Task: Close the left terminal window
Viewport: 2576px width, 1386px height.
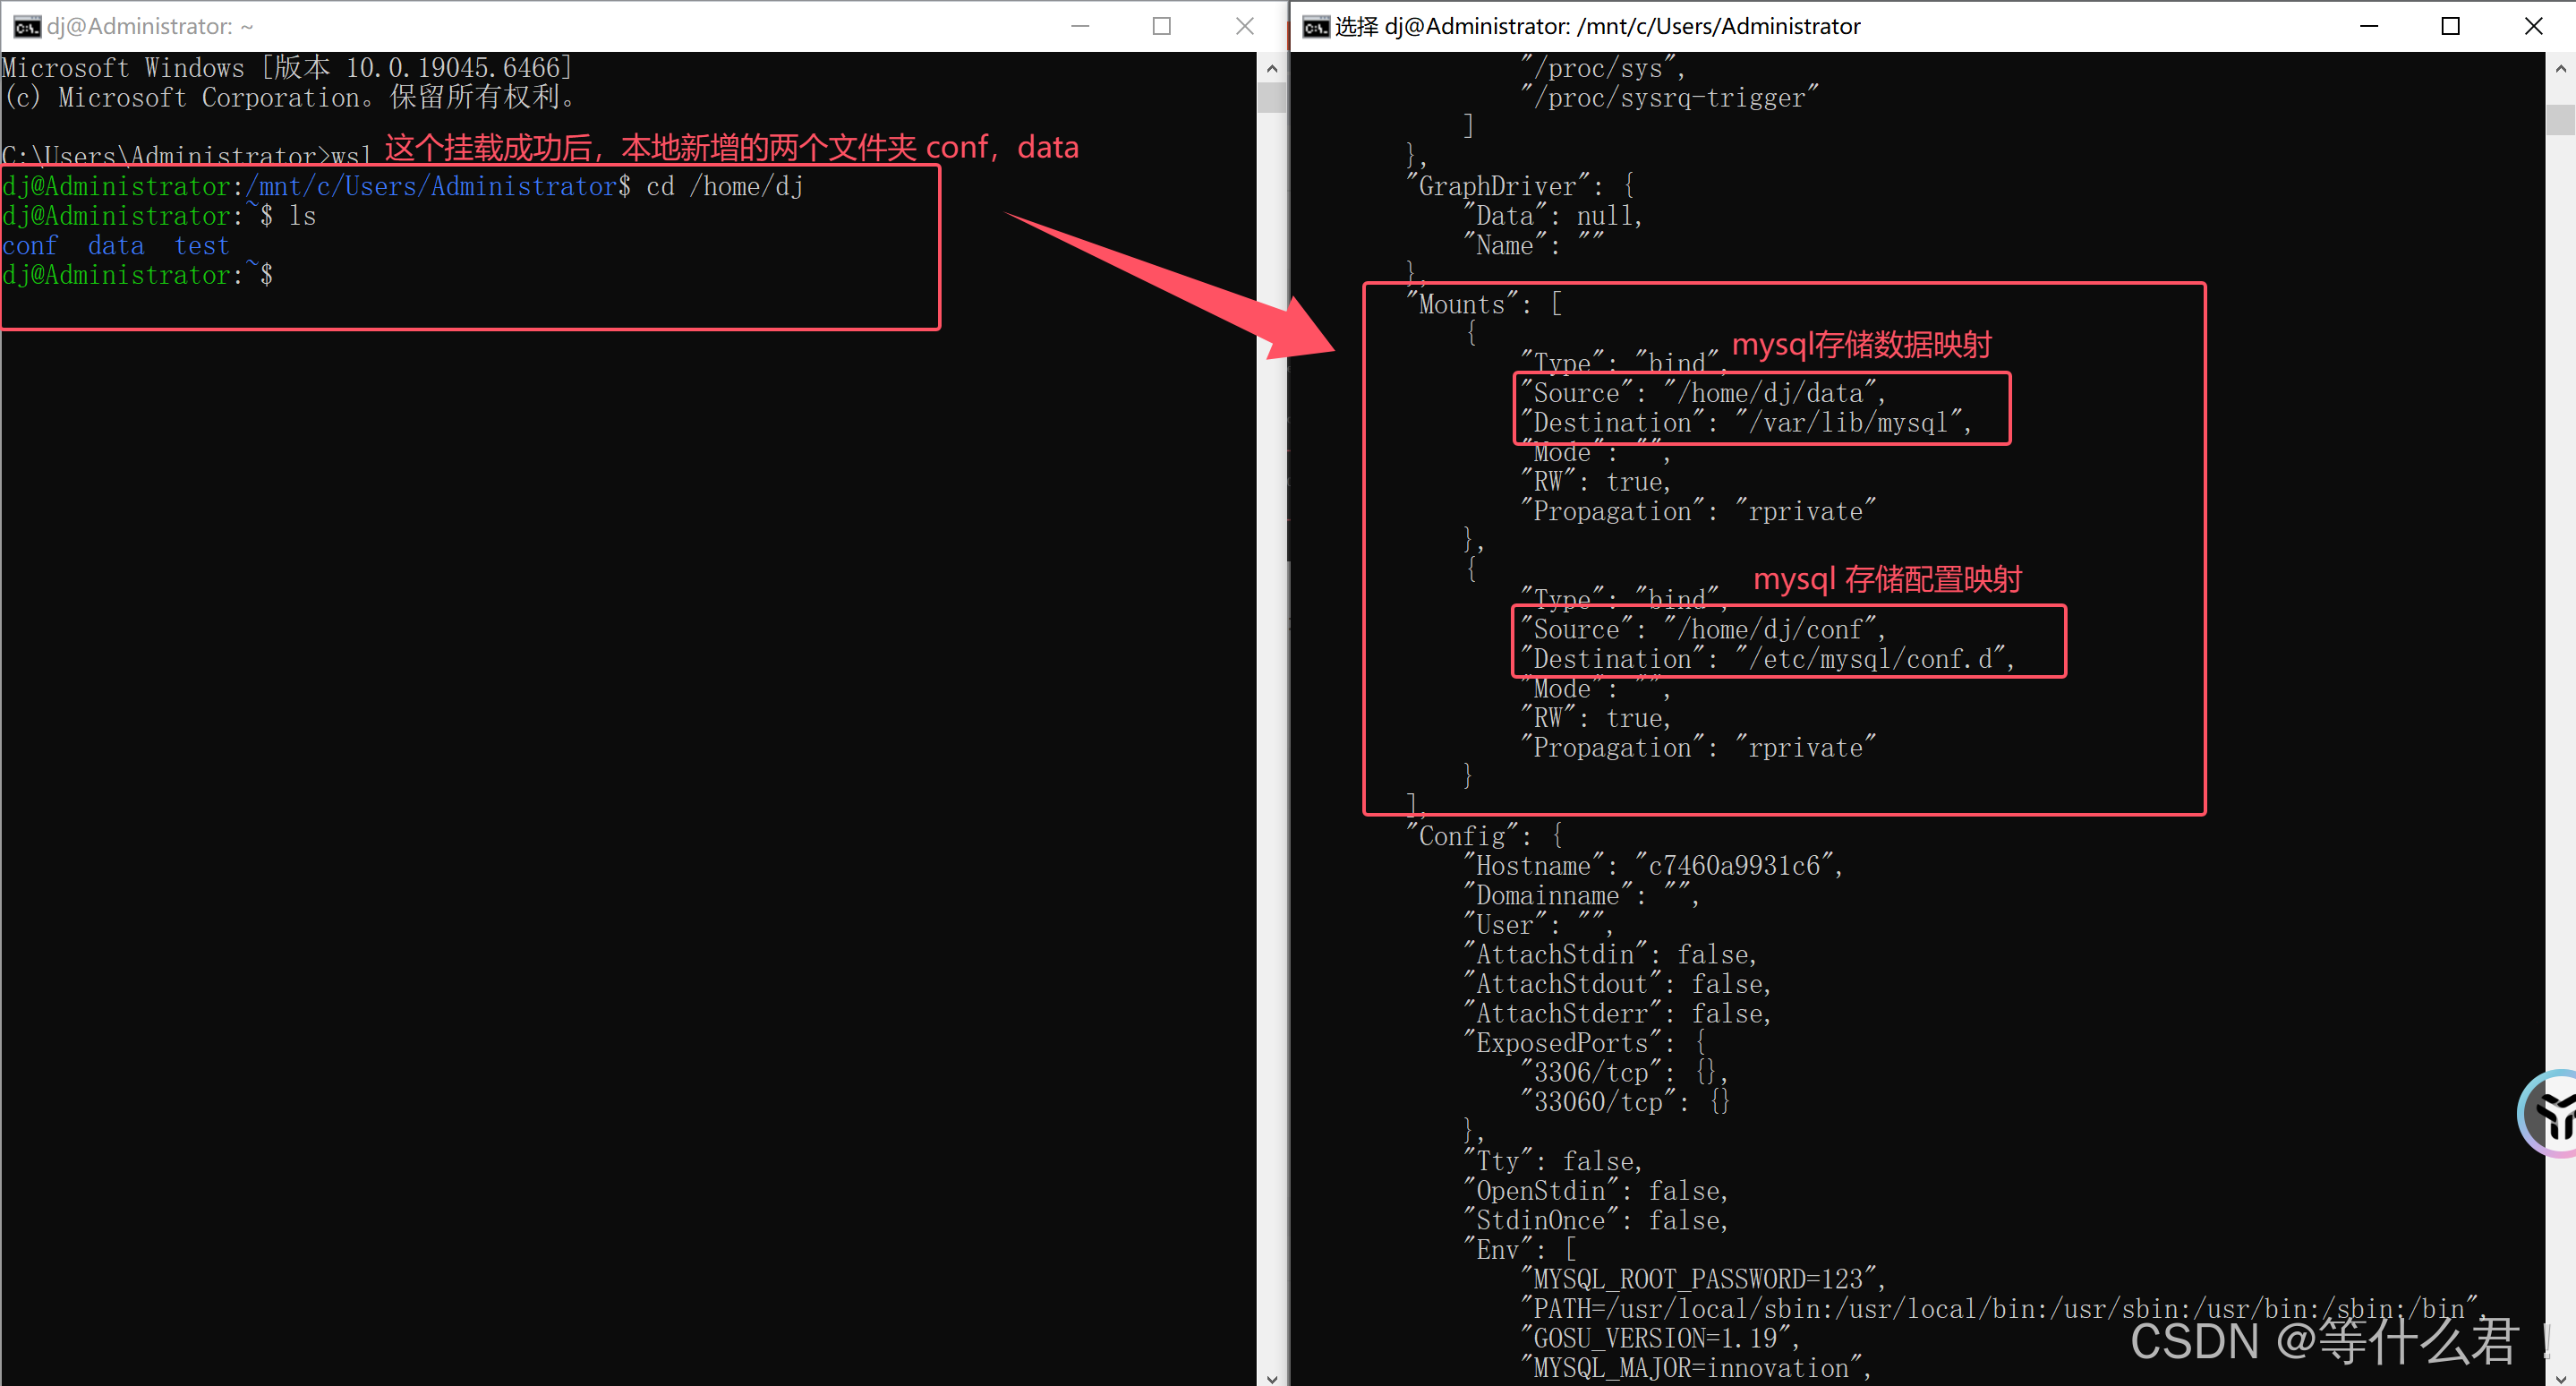Action: [1244, 26]
